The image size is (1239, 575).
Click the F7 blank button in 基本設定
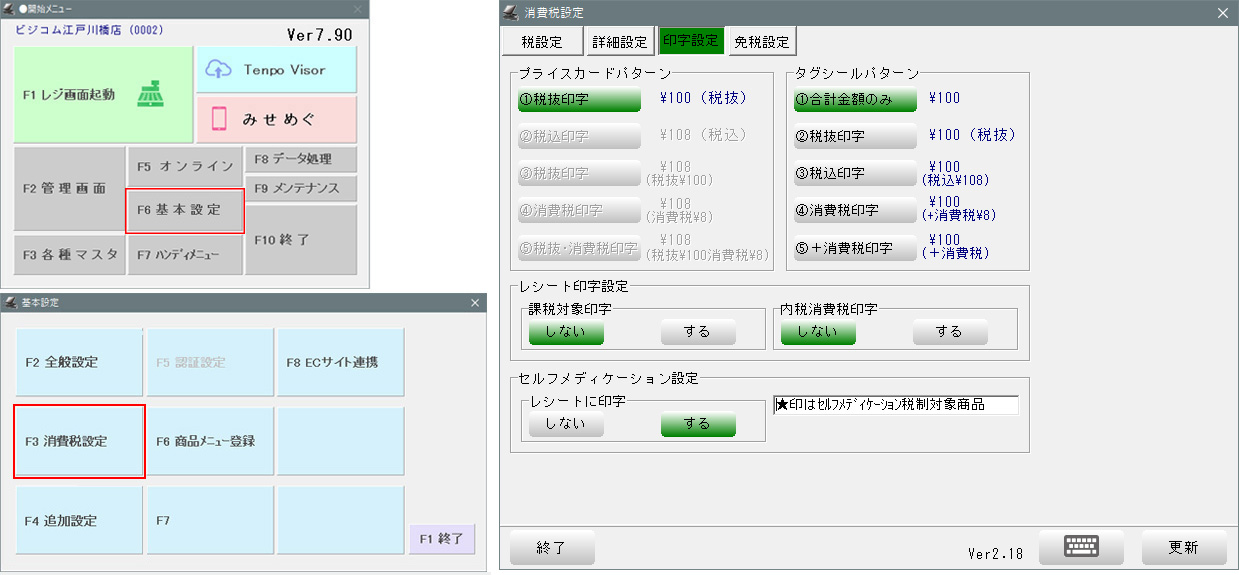coord(210,520)
